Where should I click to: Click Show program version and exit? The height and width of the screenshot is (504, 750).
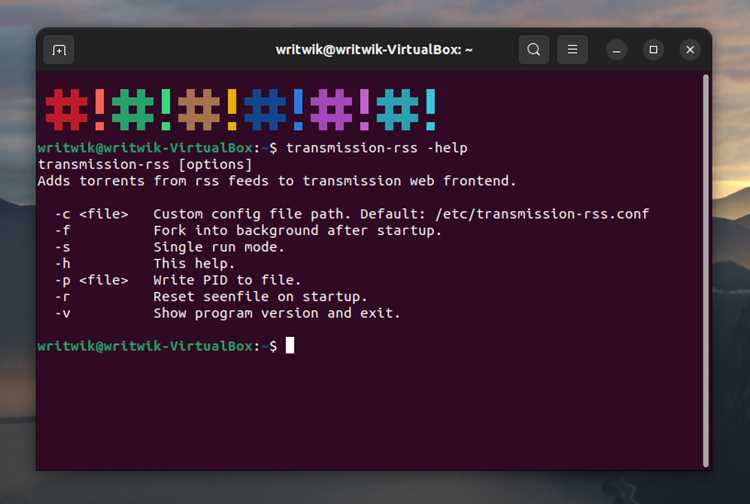276,313
